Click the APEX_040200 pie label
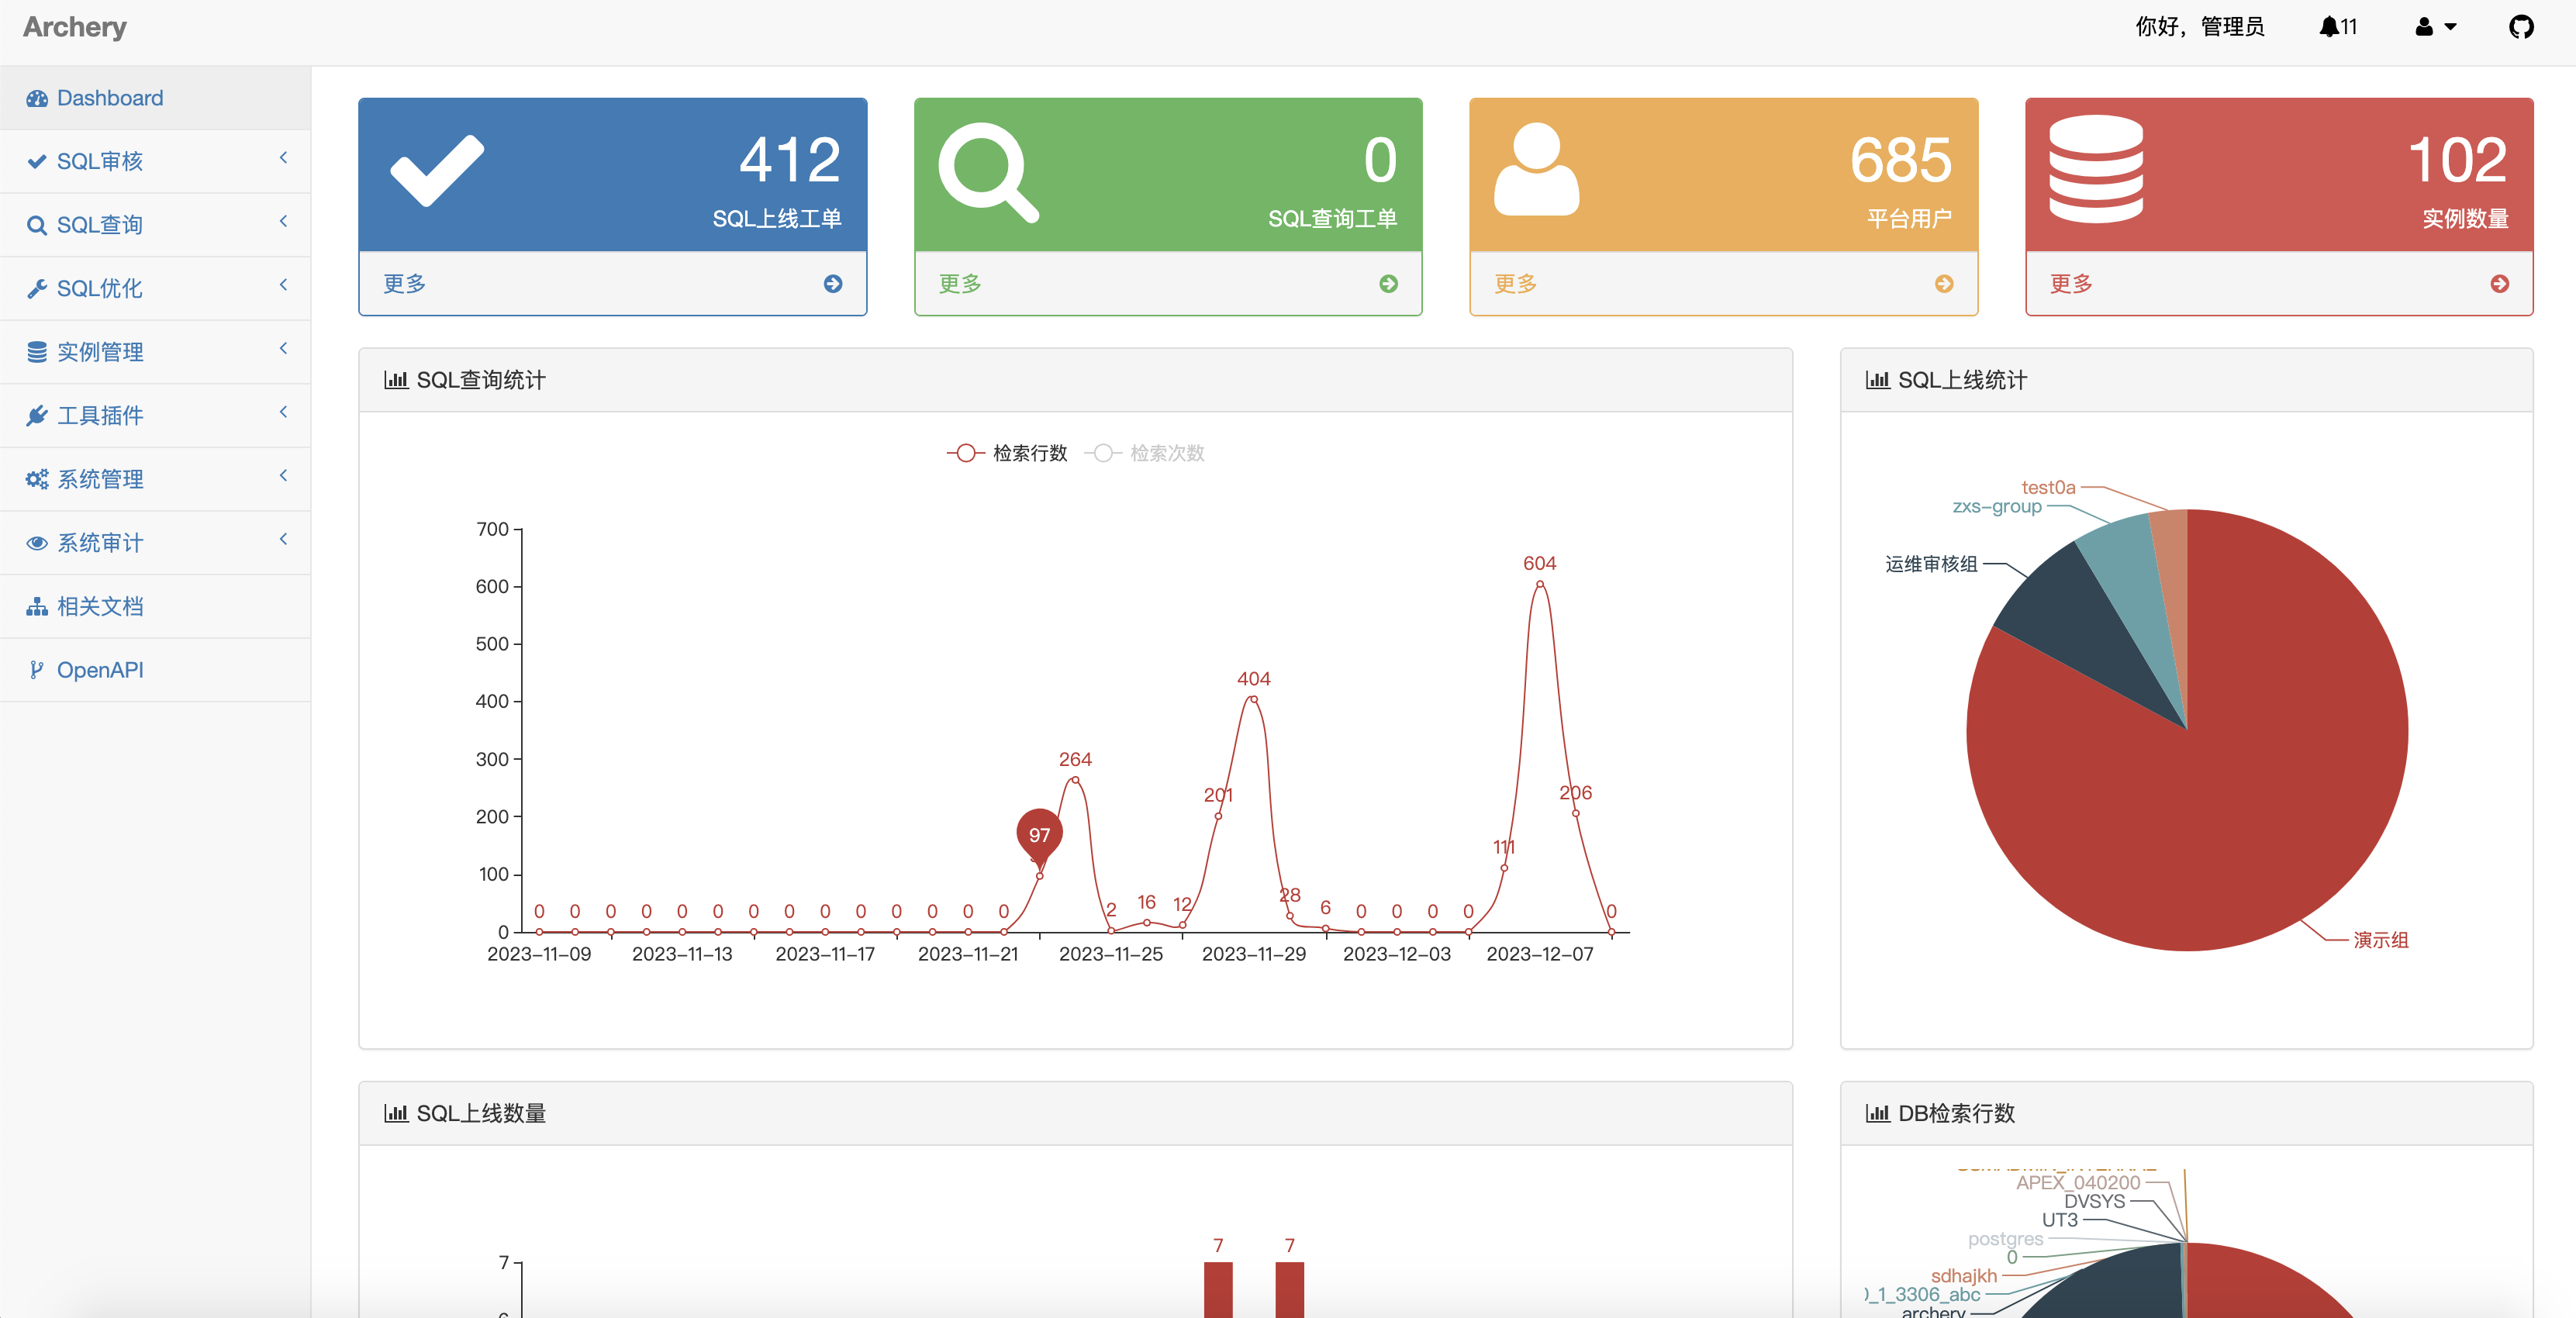Viewport: 2576px width, 1318px height. (x=2078, y=1183)
